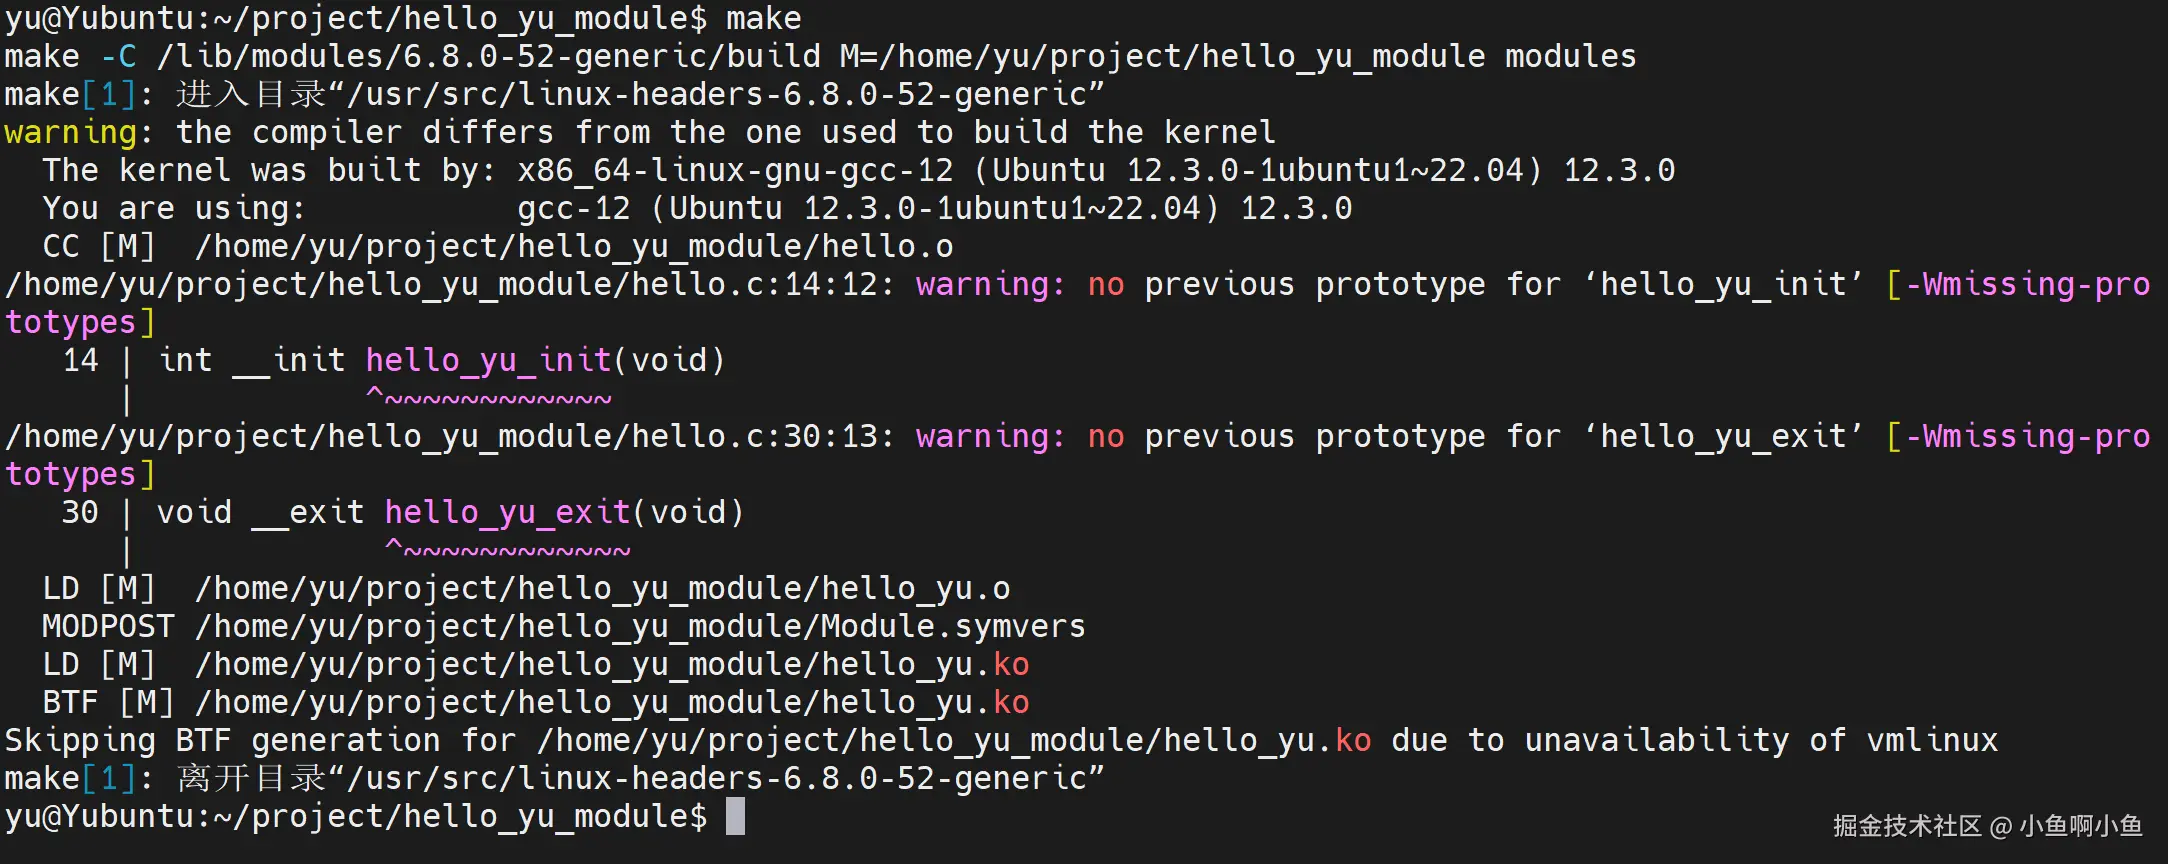This screenshot has width=2168, height=864.
Task: Click "Skipping BTF" at the start of its line
Action: (118, 740)
